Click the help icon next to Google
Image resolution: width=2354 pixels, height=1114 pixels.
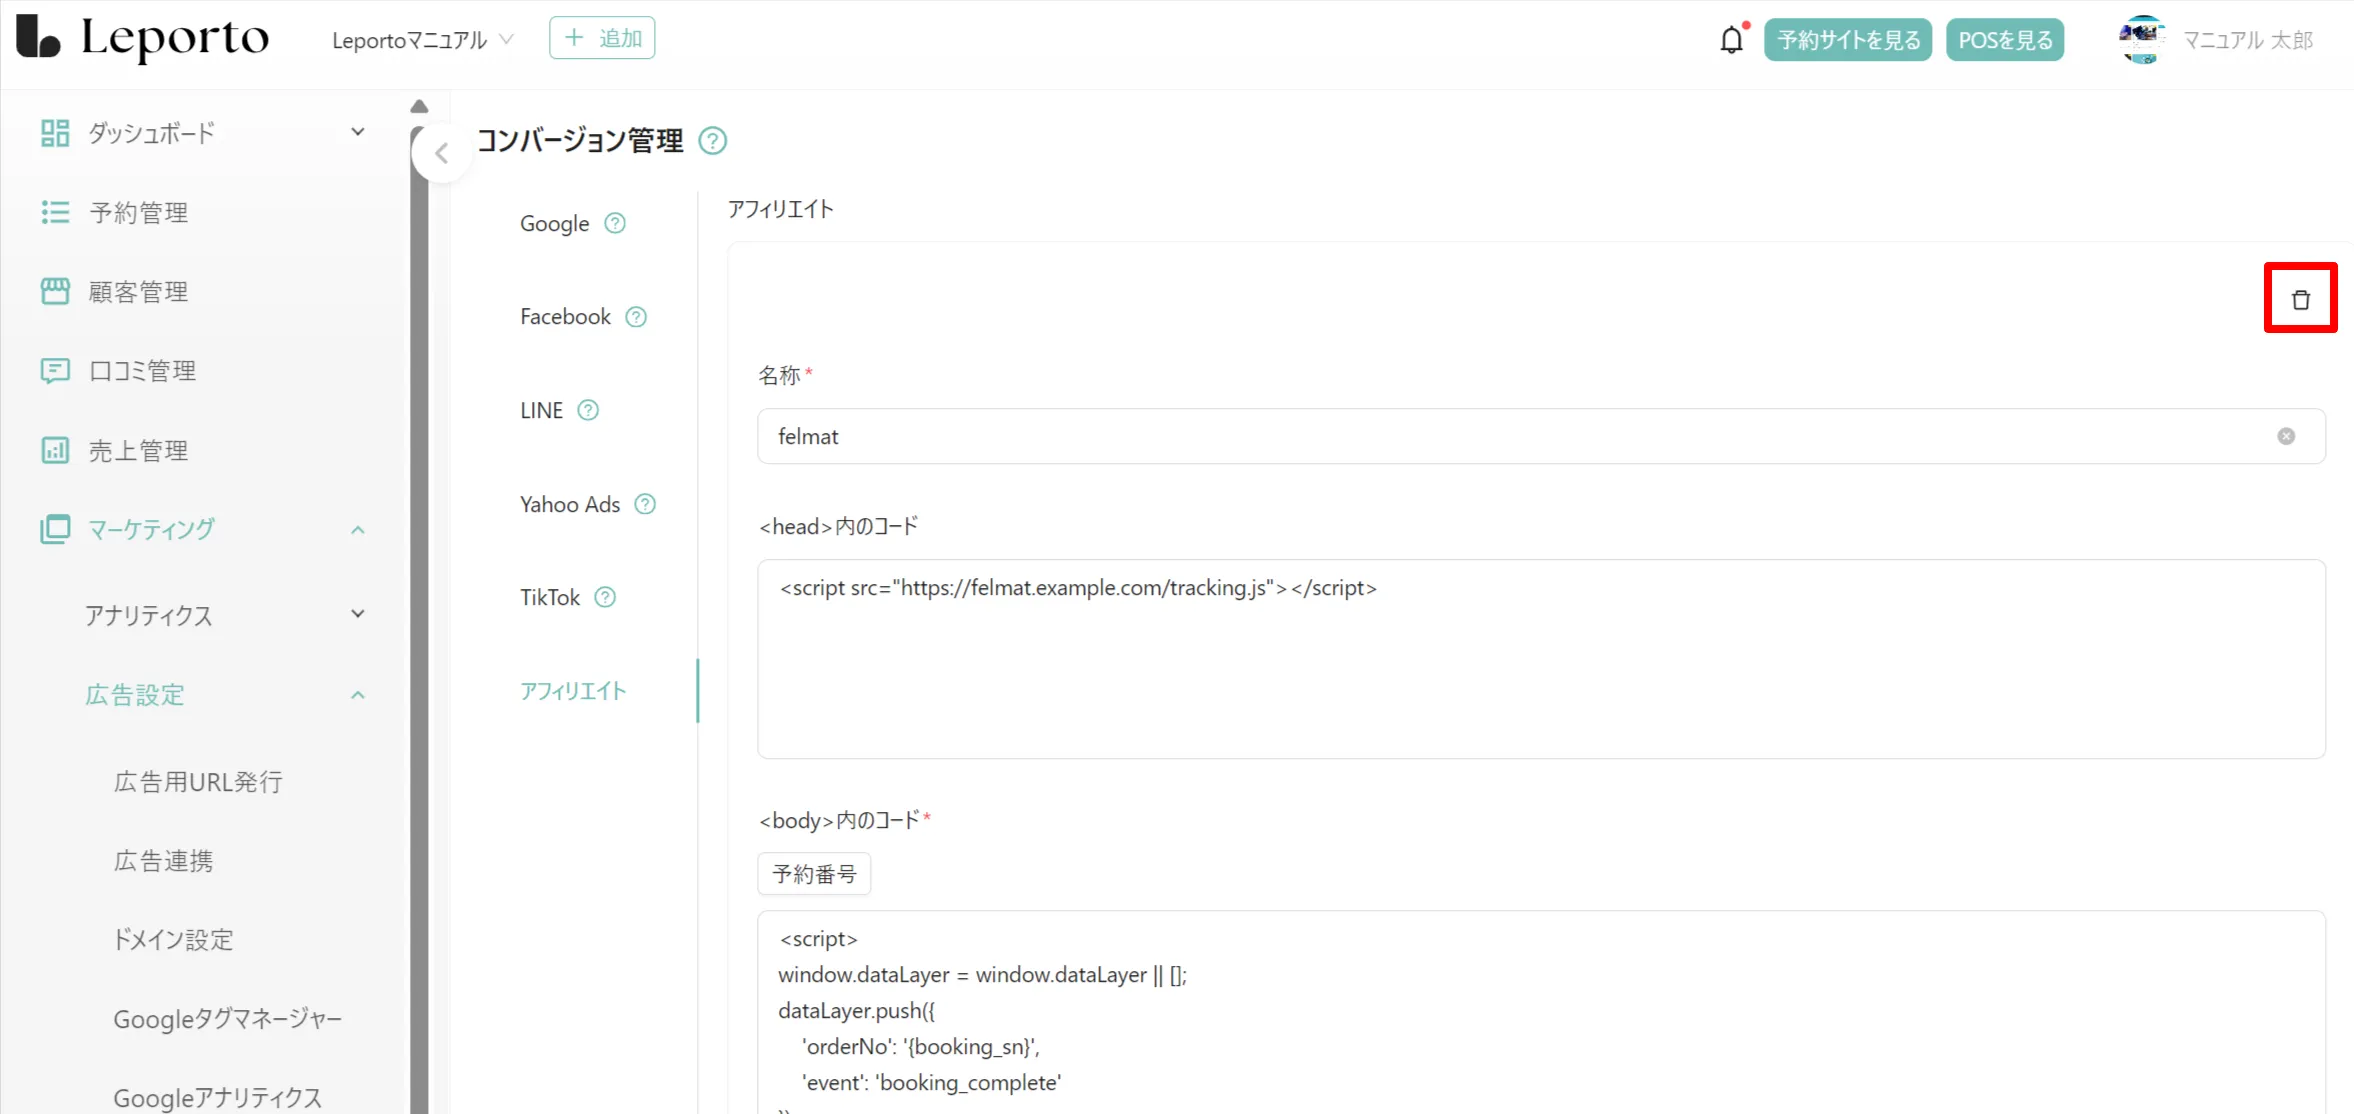click(615, 223)
